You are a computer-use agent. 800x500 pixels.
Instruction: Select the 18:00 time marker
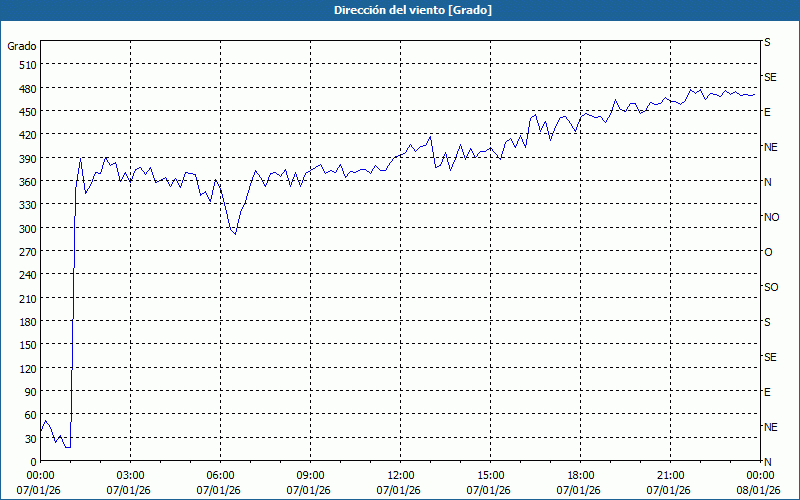pyautogui.click(x=580, y=475)
